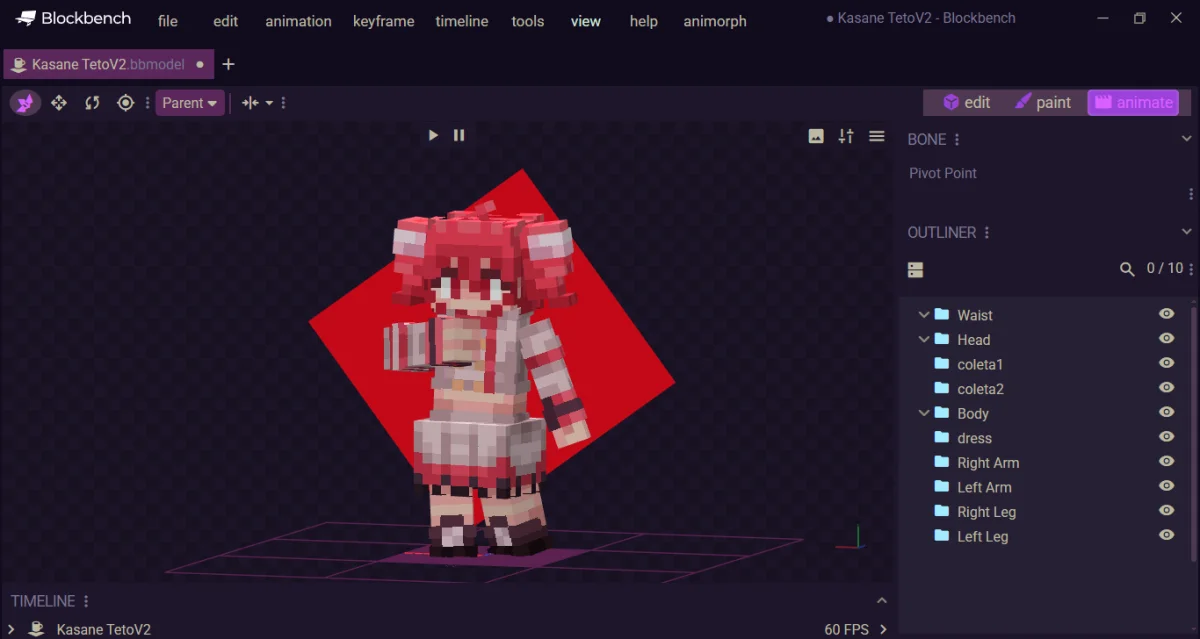Click the outliner toggle options icon
Image resolution: width=1200 pixels, height=639 pixels.
click(x=915, y=270)
